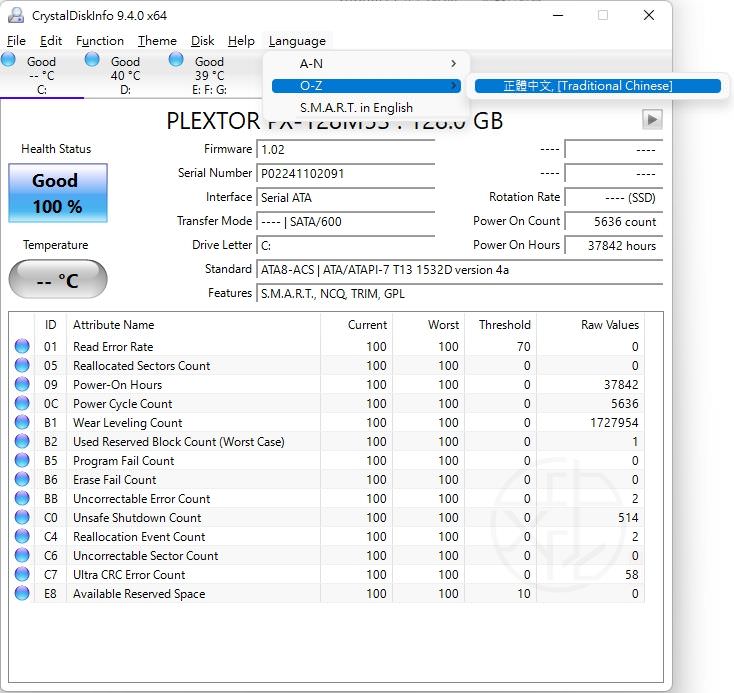The height and width of the screenshot is (693, 734).
Task: Click status orb for Read Error Rate
Action: 22,347
